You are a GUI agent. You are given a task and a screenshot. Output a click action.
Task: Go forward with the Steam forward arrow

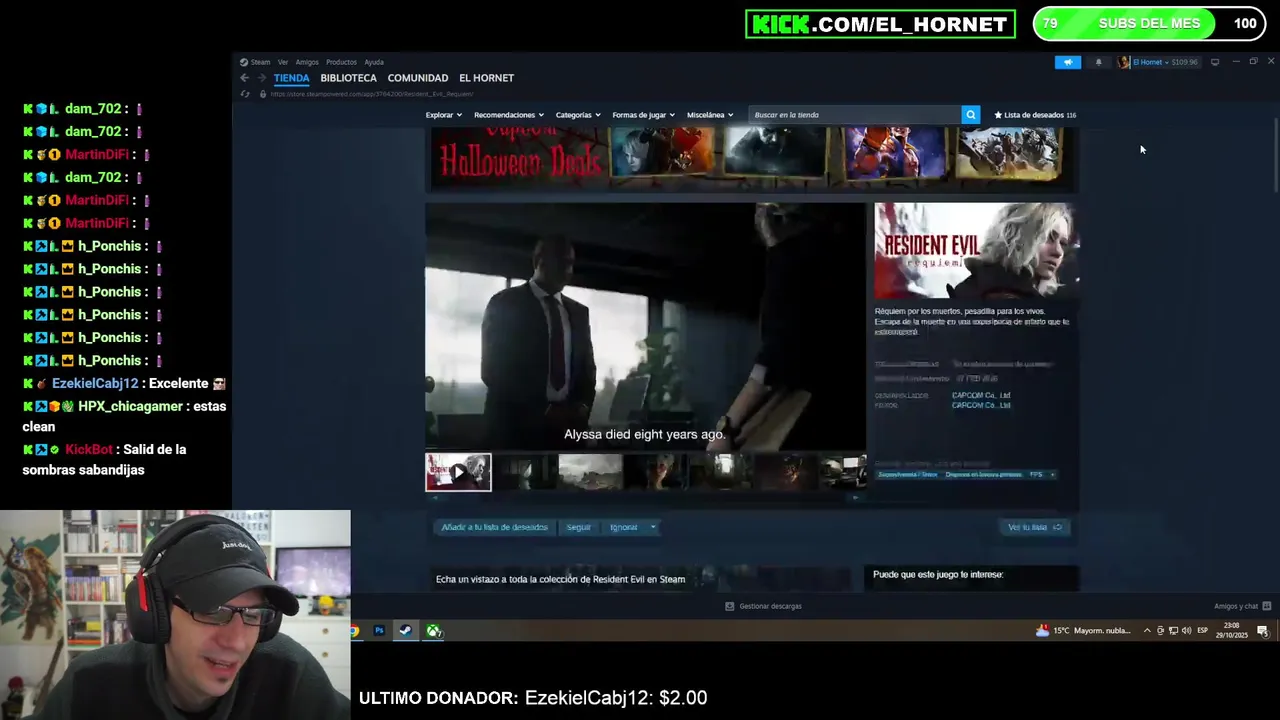(x=262, y=78)
